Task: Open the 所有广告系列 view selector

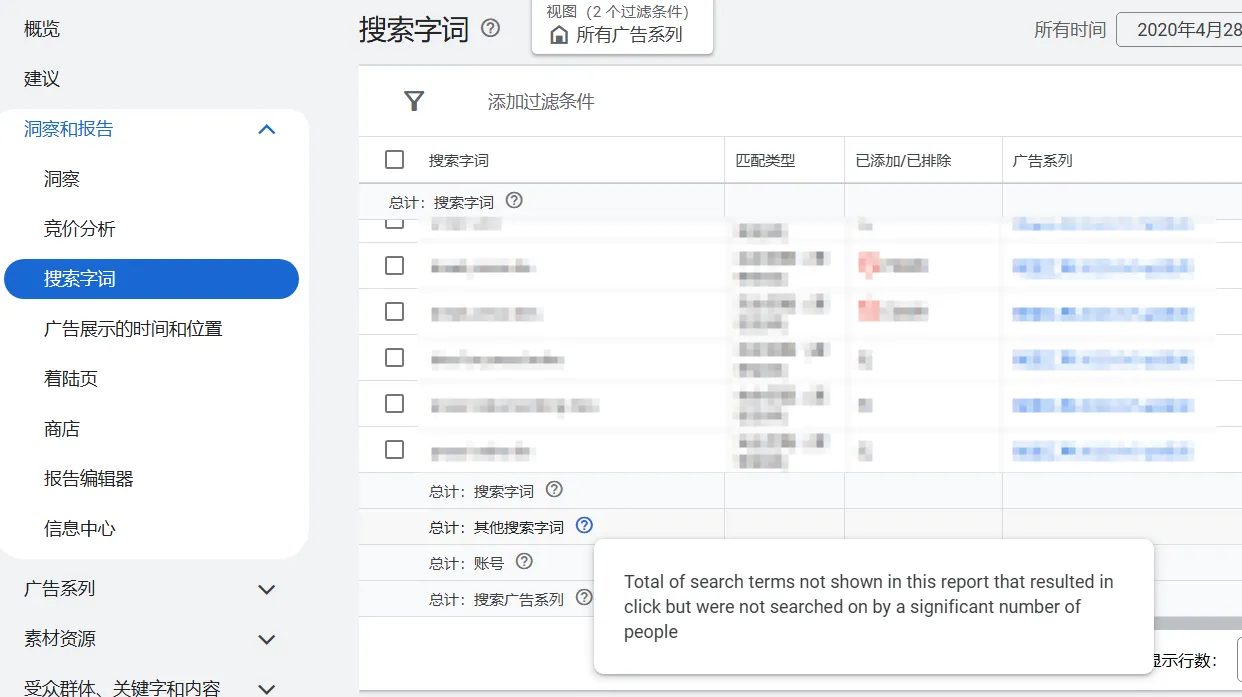Action: pos(622,27)
